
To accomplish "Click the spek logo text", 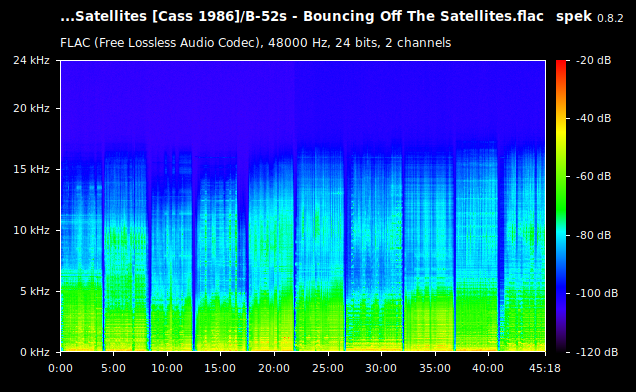I will [x=574, y=17].
